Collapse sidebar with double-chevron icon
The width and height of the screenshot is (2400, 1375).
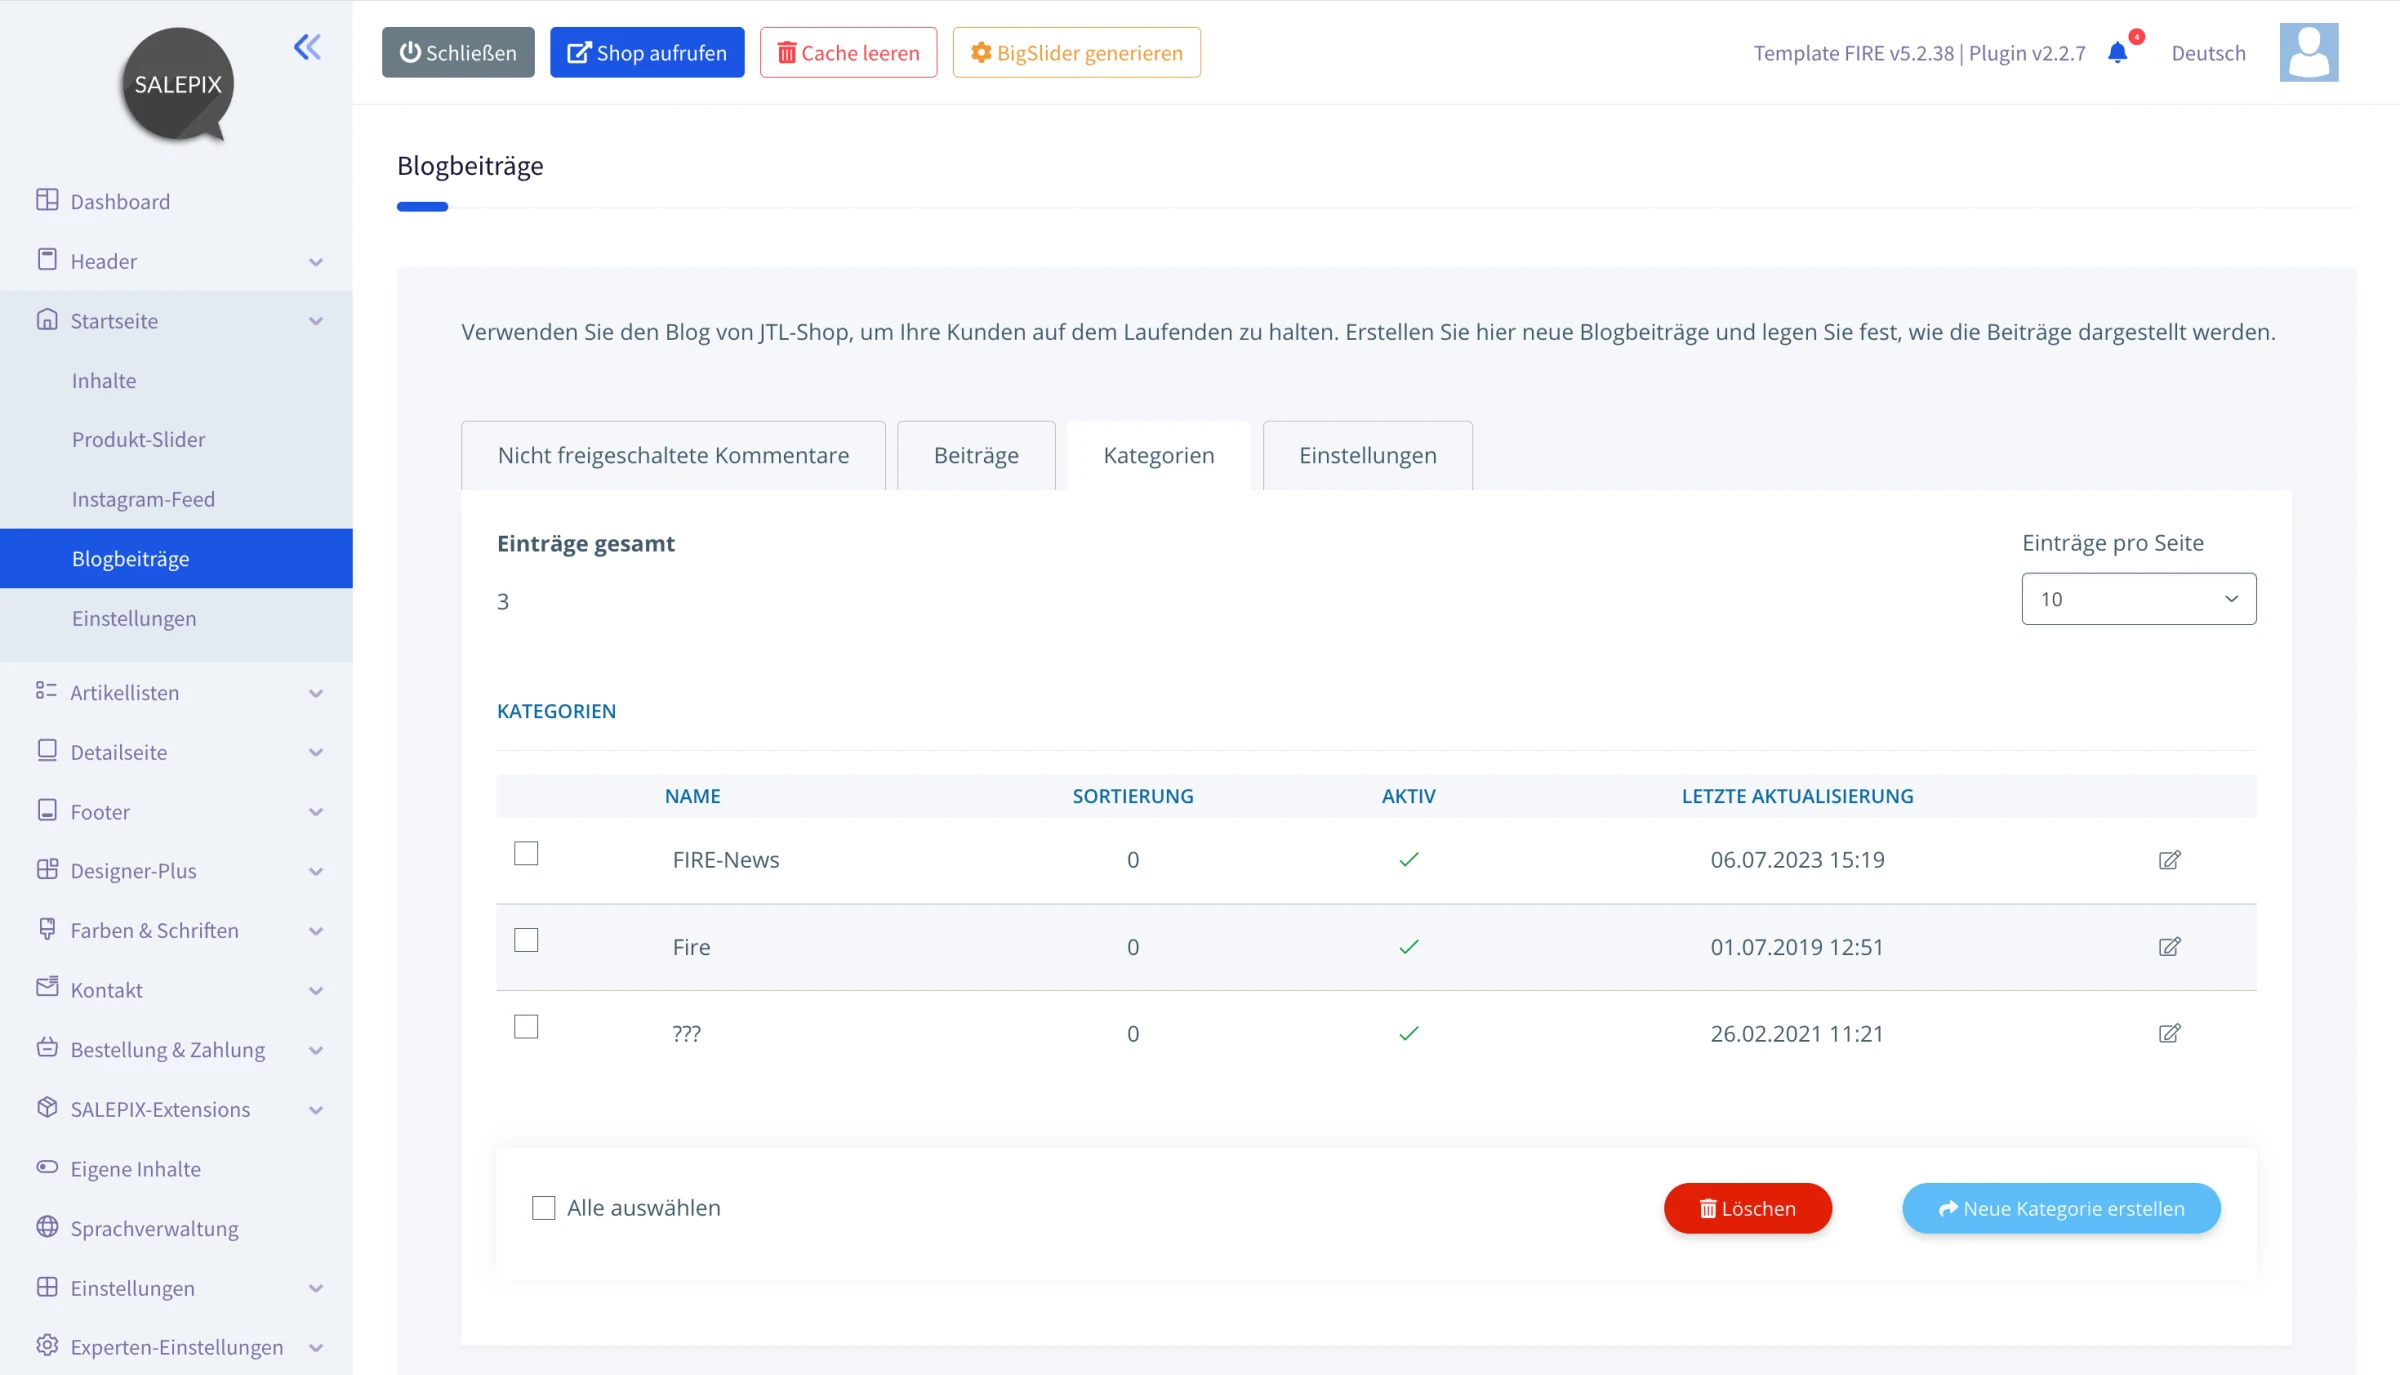pyautogui.click(x=307, y=47)
